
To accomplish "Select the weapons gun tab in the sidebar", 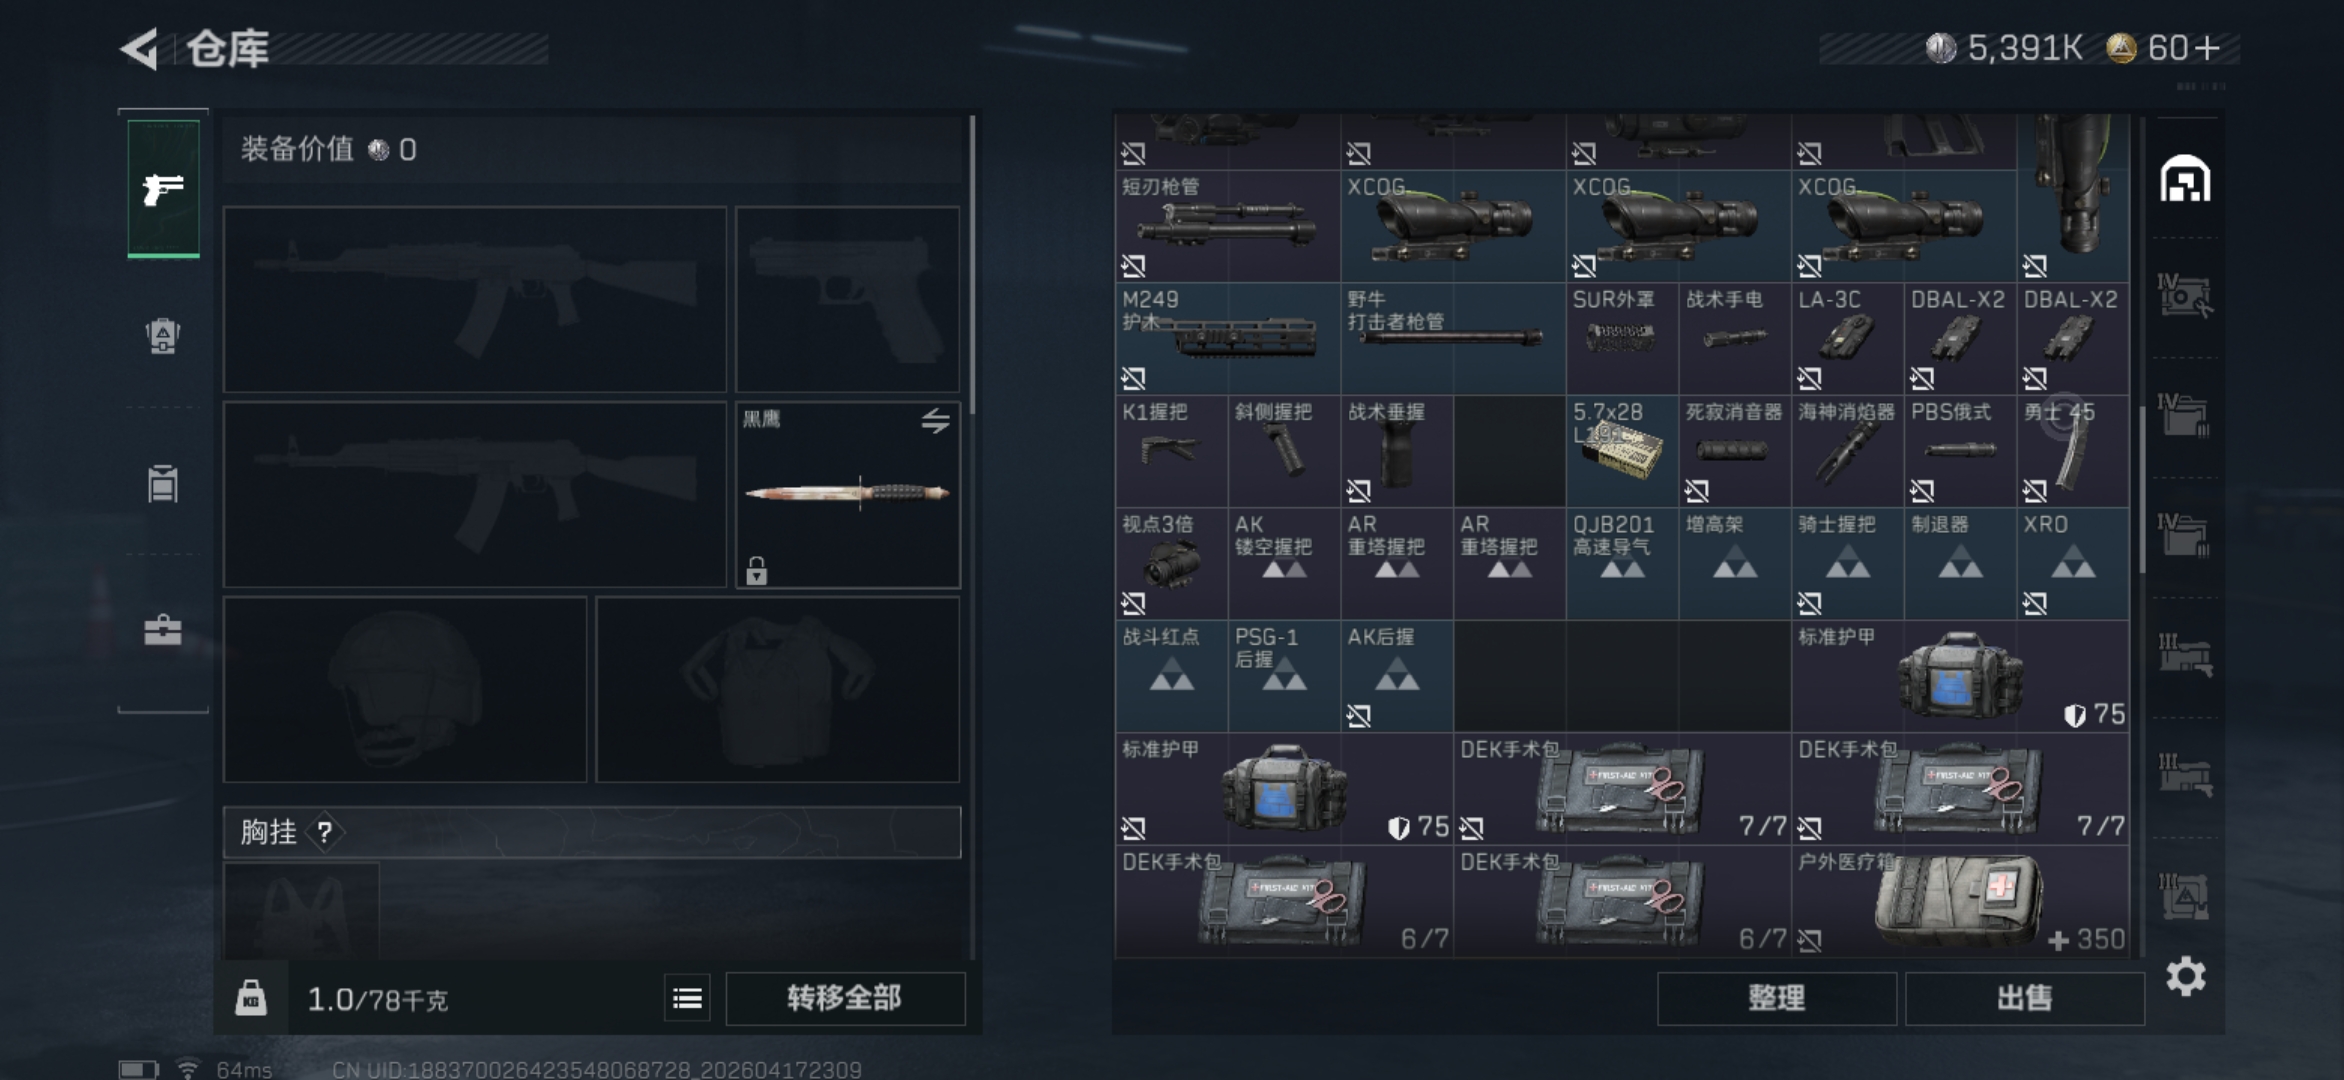I will tap(163, 188).
